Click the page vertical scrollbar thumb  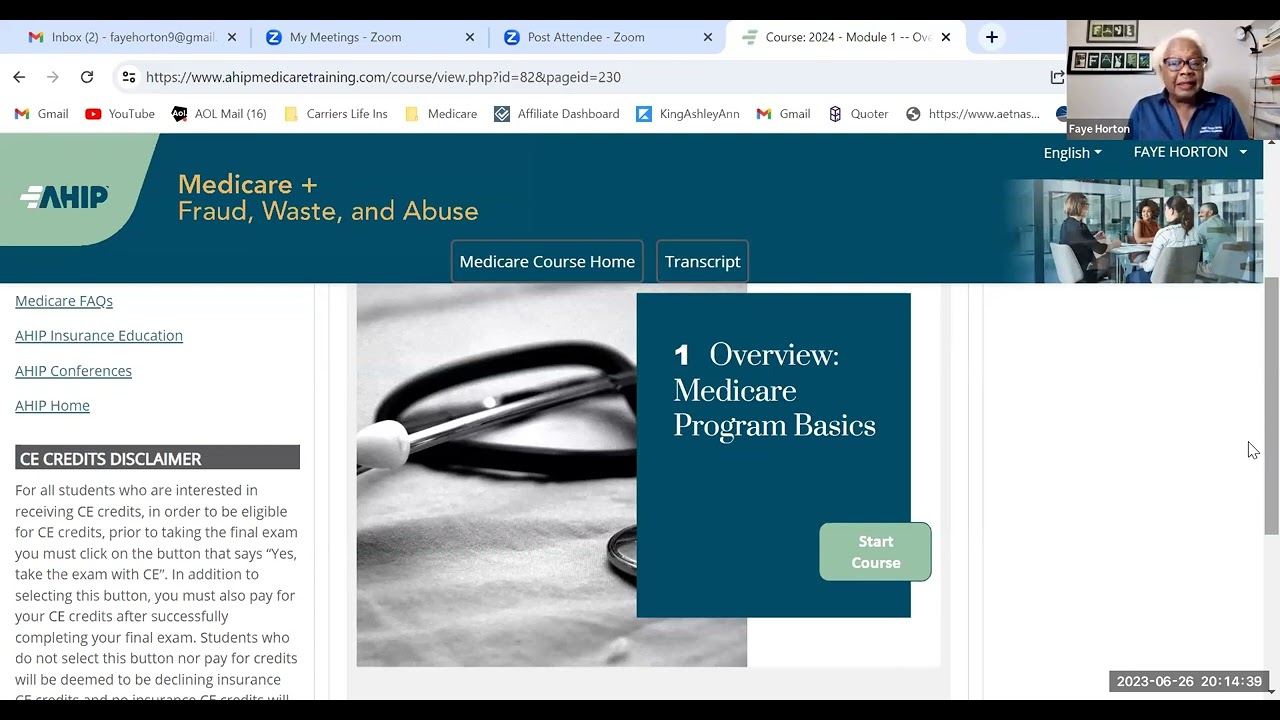coord(1271,405)
